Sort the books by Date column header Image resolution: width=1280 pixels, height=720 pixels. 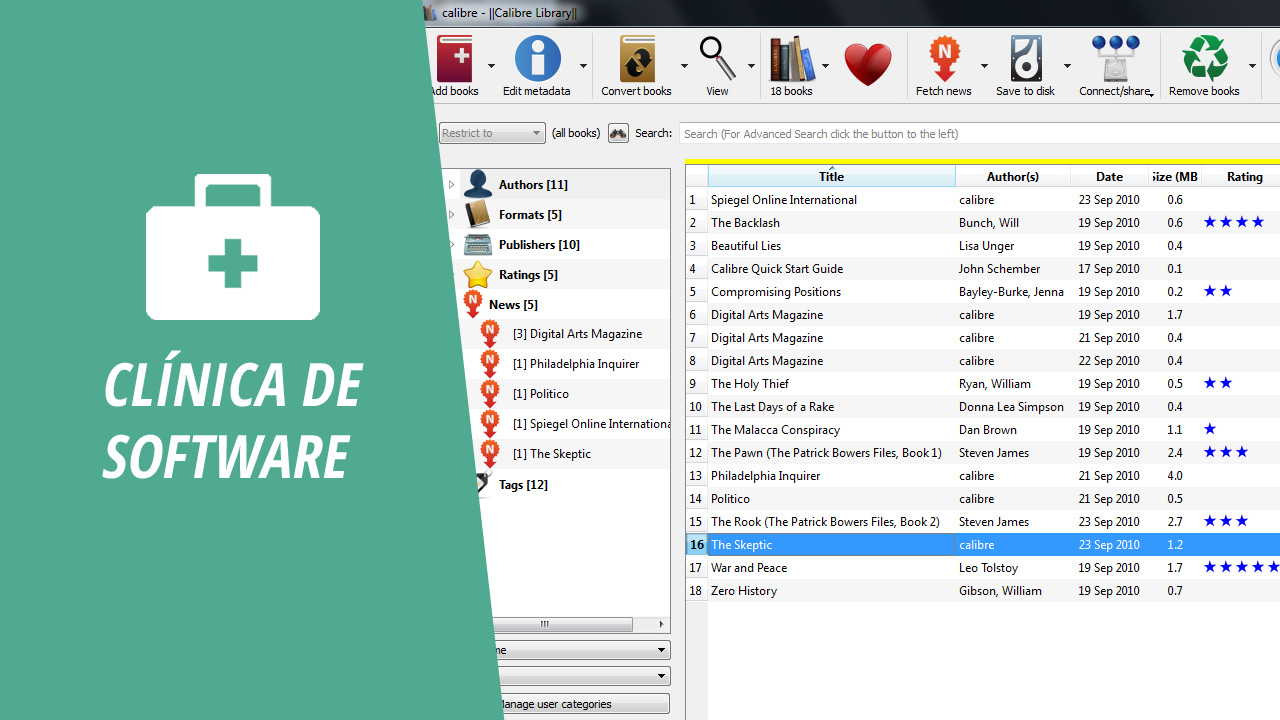tap(1108, 177)
